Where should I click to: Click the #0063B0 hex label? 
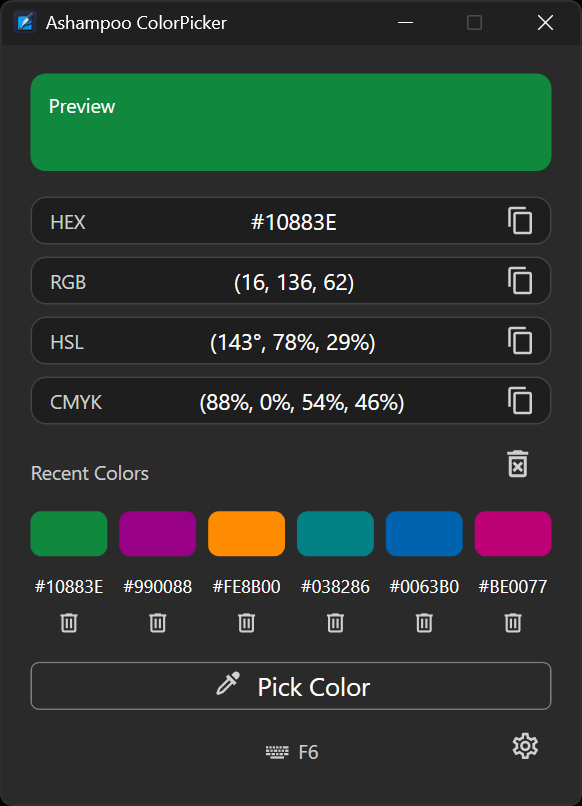click(x=424, y=587)
